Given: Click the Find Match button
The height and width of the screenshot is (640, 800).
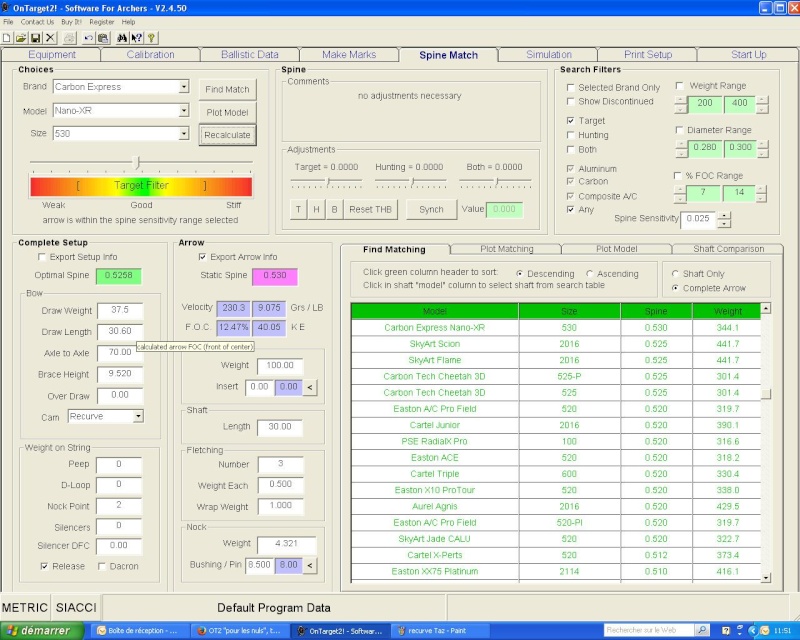Looking at the screenshot, I should click(227, 89).
